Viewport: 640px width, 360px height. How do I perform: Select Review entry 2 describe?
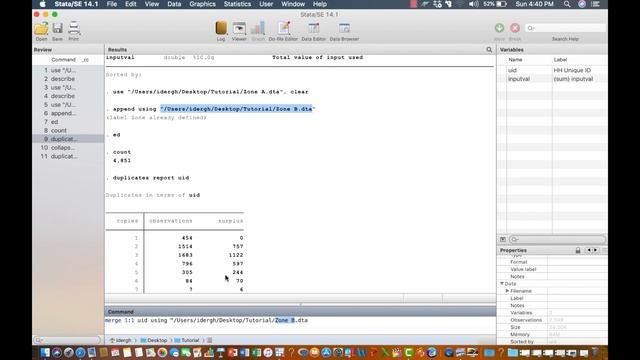coord(68,79)
